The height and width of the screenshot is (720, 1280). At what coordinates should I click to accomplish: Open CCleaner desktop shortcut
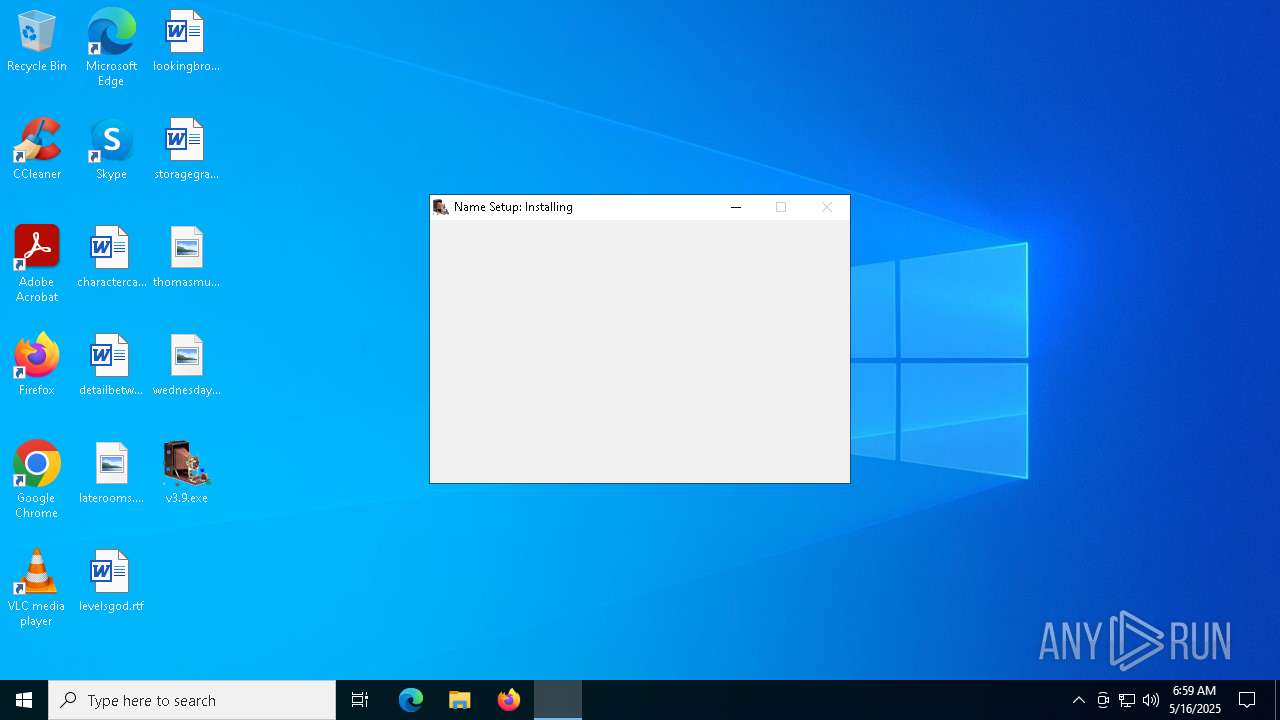tap(37, 150)
